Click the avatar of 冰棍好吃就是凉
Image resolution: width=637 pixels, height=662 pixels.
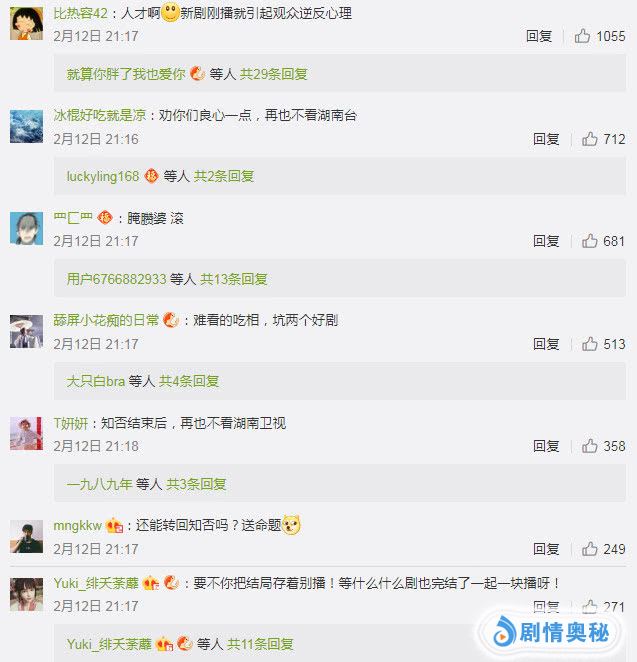point(26,126)
